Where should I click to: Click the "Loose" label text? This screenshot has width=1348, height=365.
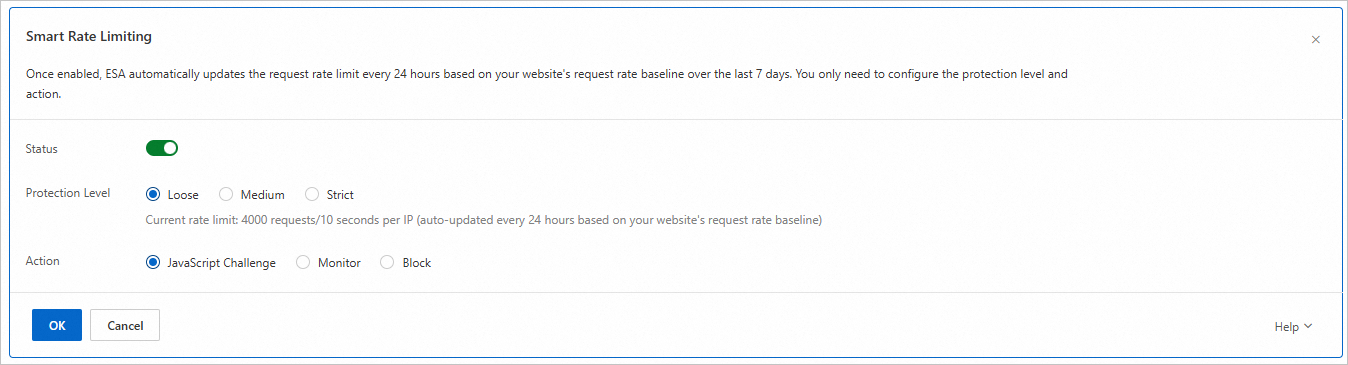pos(183,195)
